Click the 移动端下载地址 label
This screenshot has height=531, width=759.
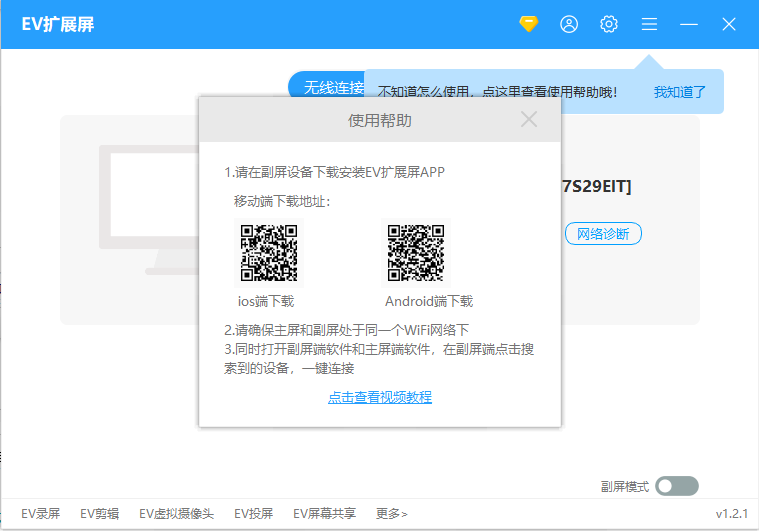tap(282, 201)
